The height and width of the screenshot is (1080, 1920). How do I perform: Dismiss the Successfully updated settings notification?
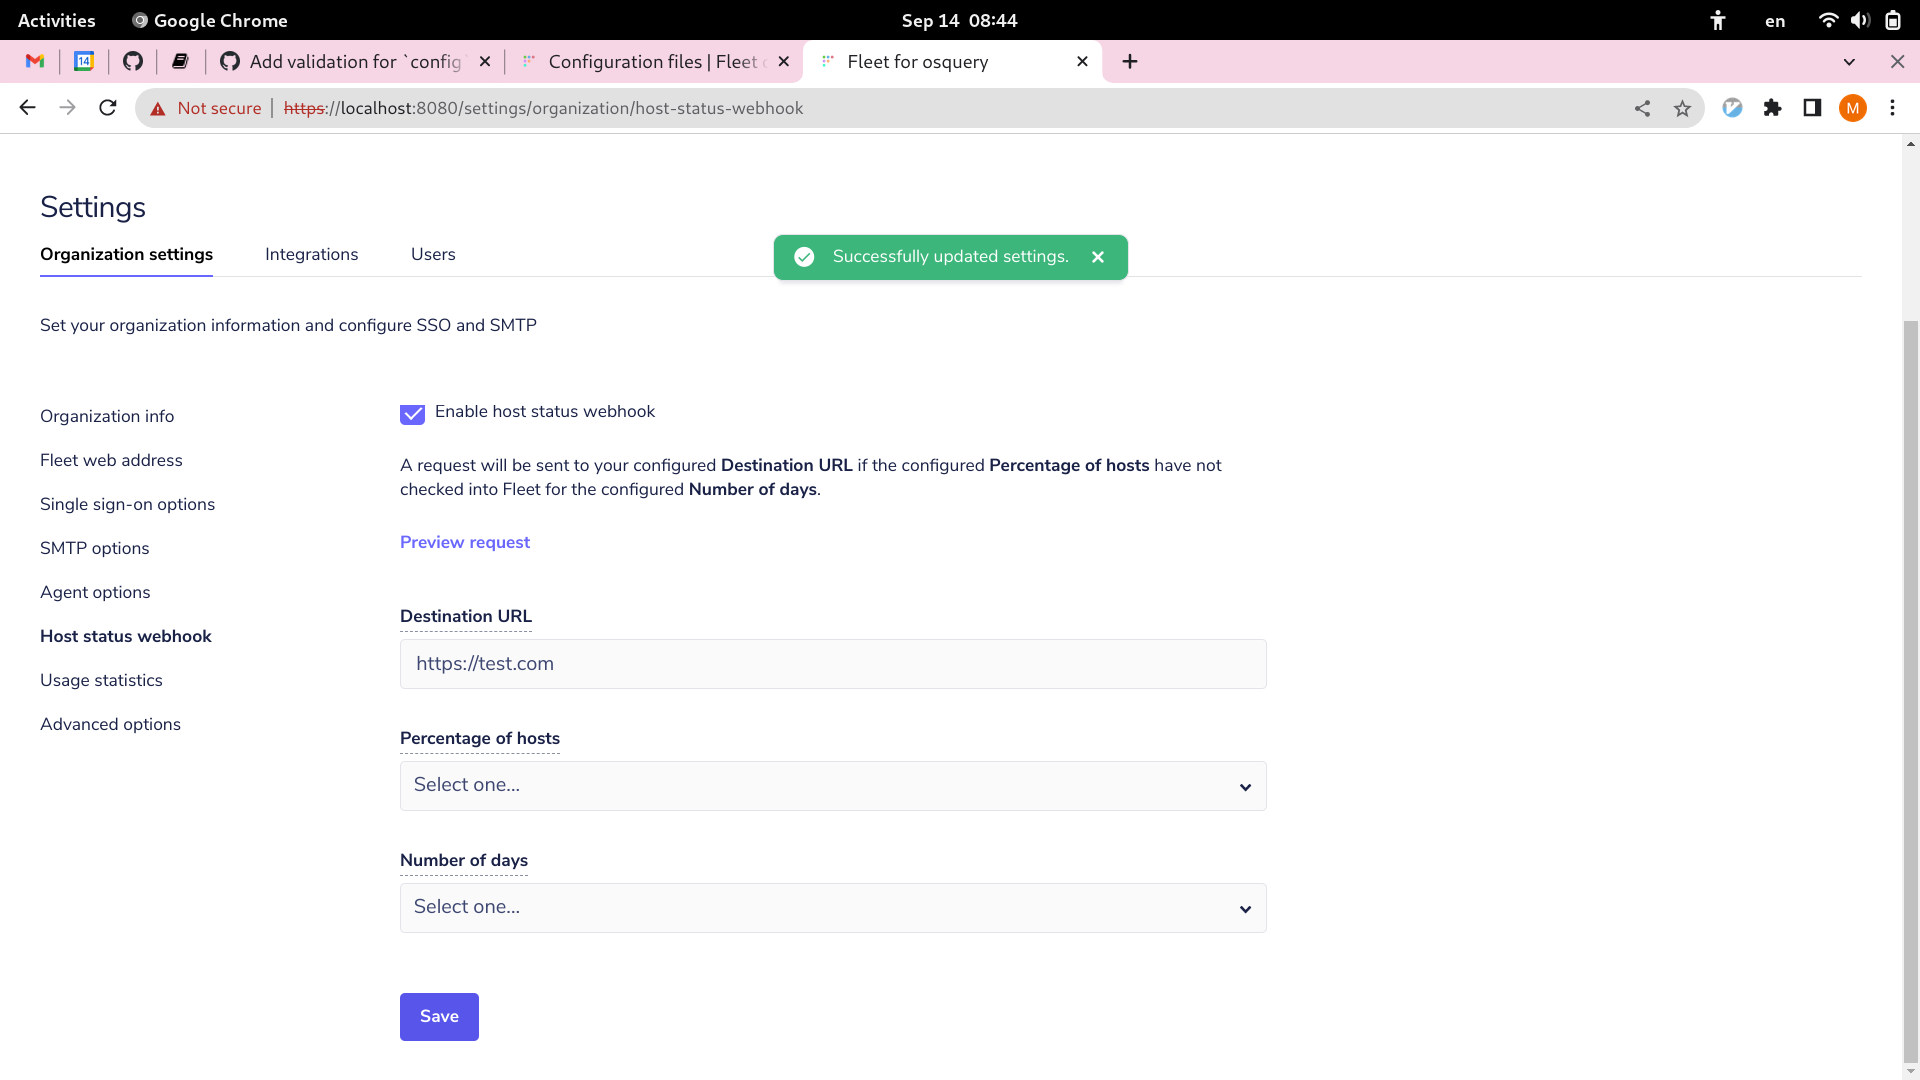click(1097, 257)
